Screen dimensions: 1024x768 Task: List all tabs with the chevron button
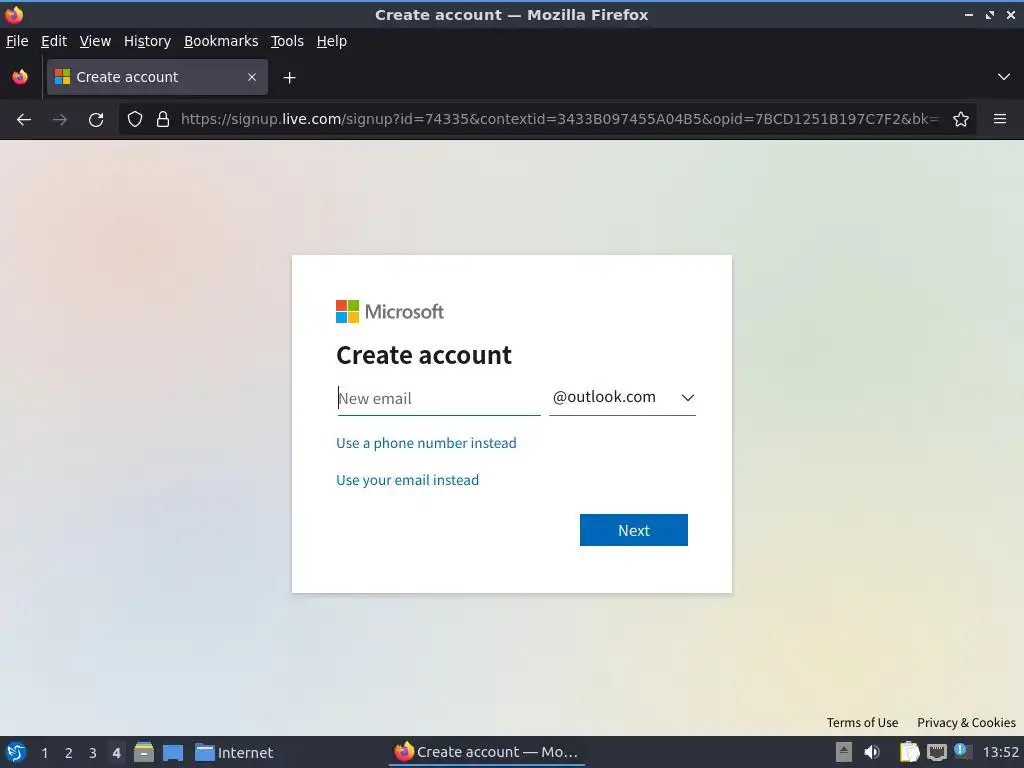click(1004, 77)
